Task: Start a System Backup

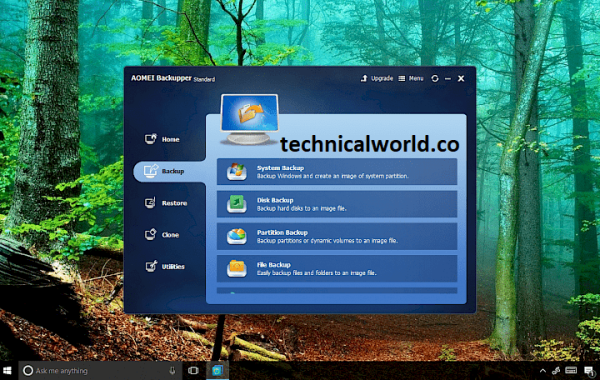Action: (x=337, y=172)
